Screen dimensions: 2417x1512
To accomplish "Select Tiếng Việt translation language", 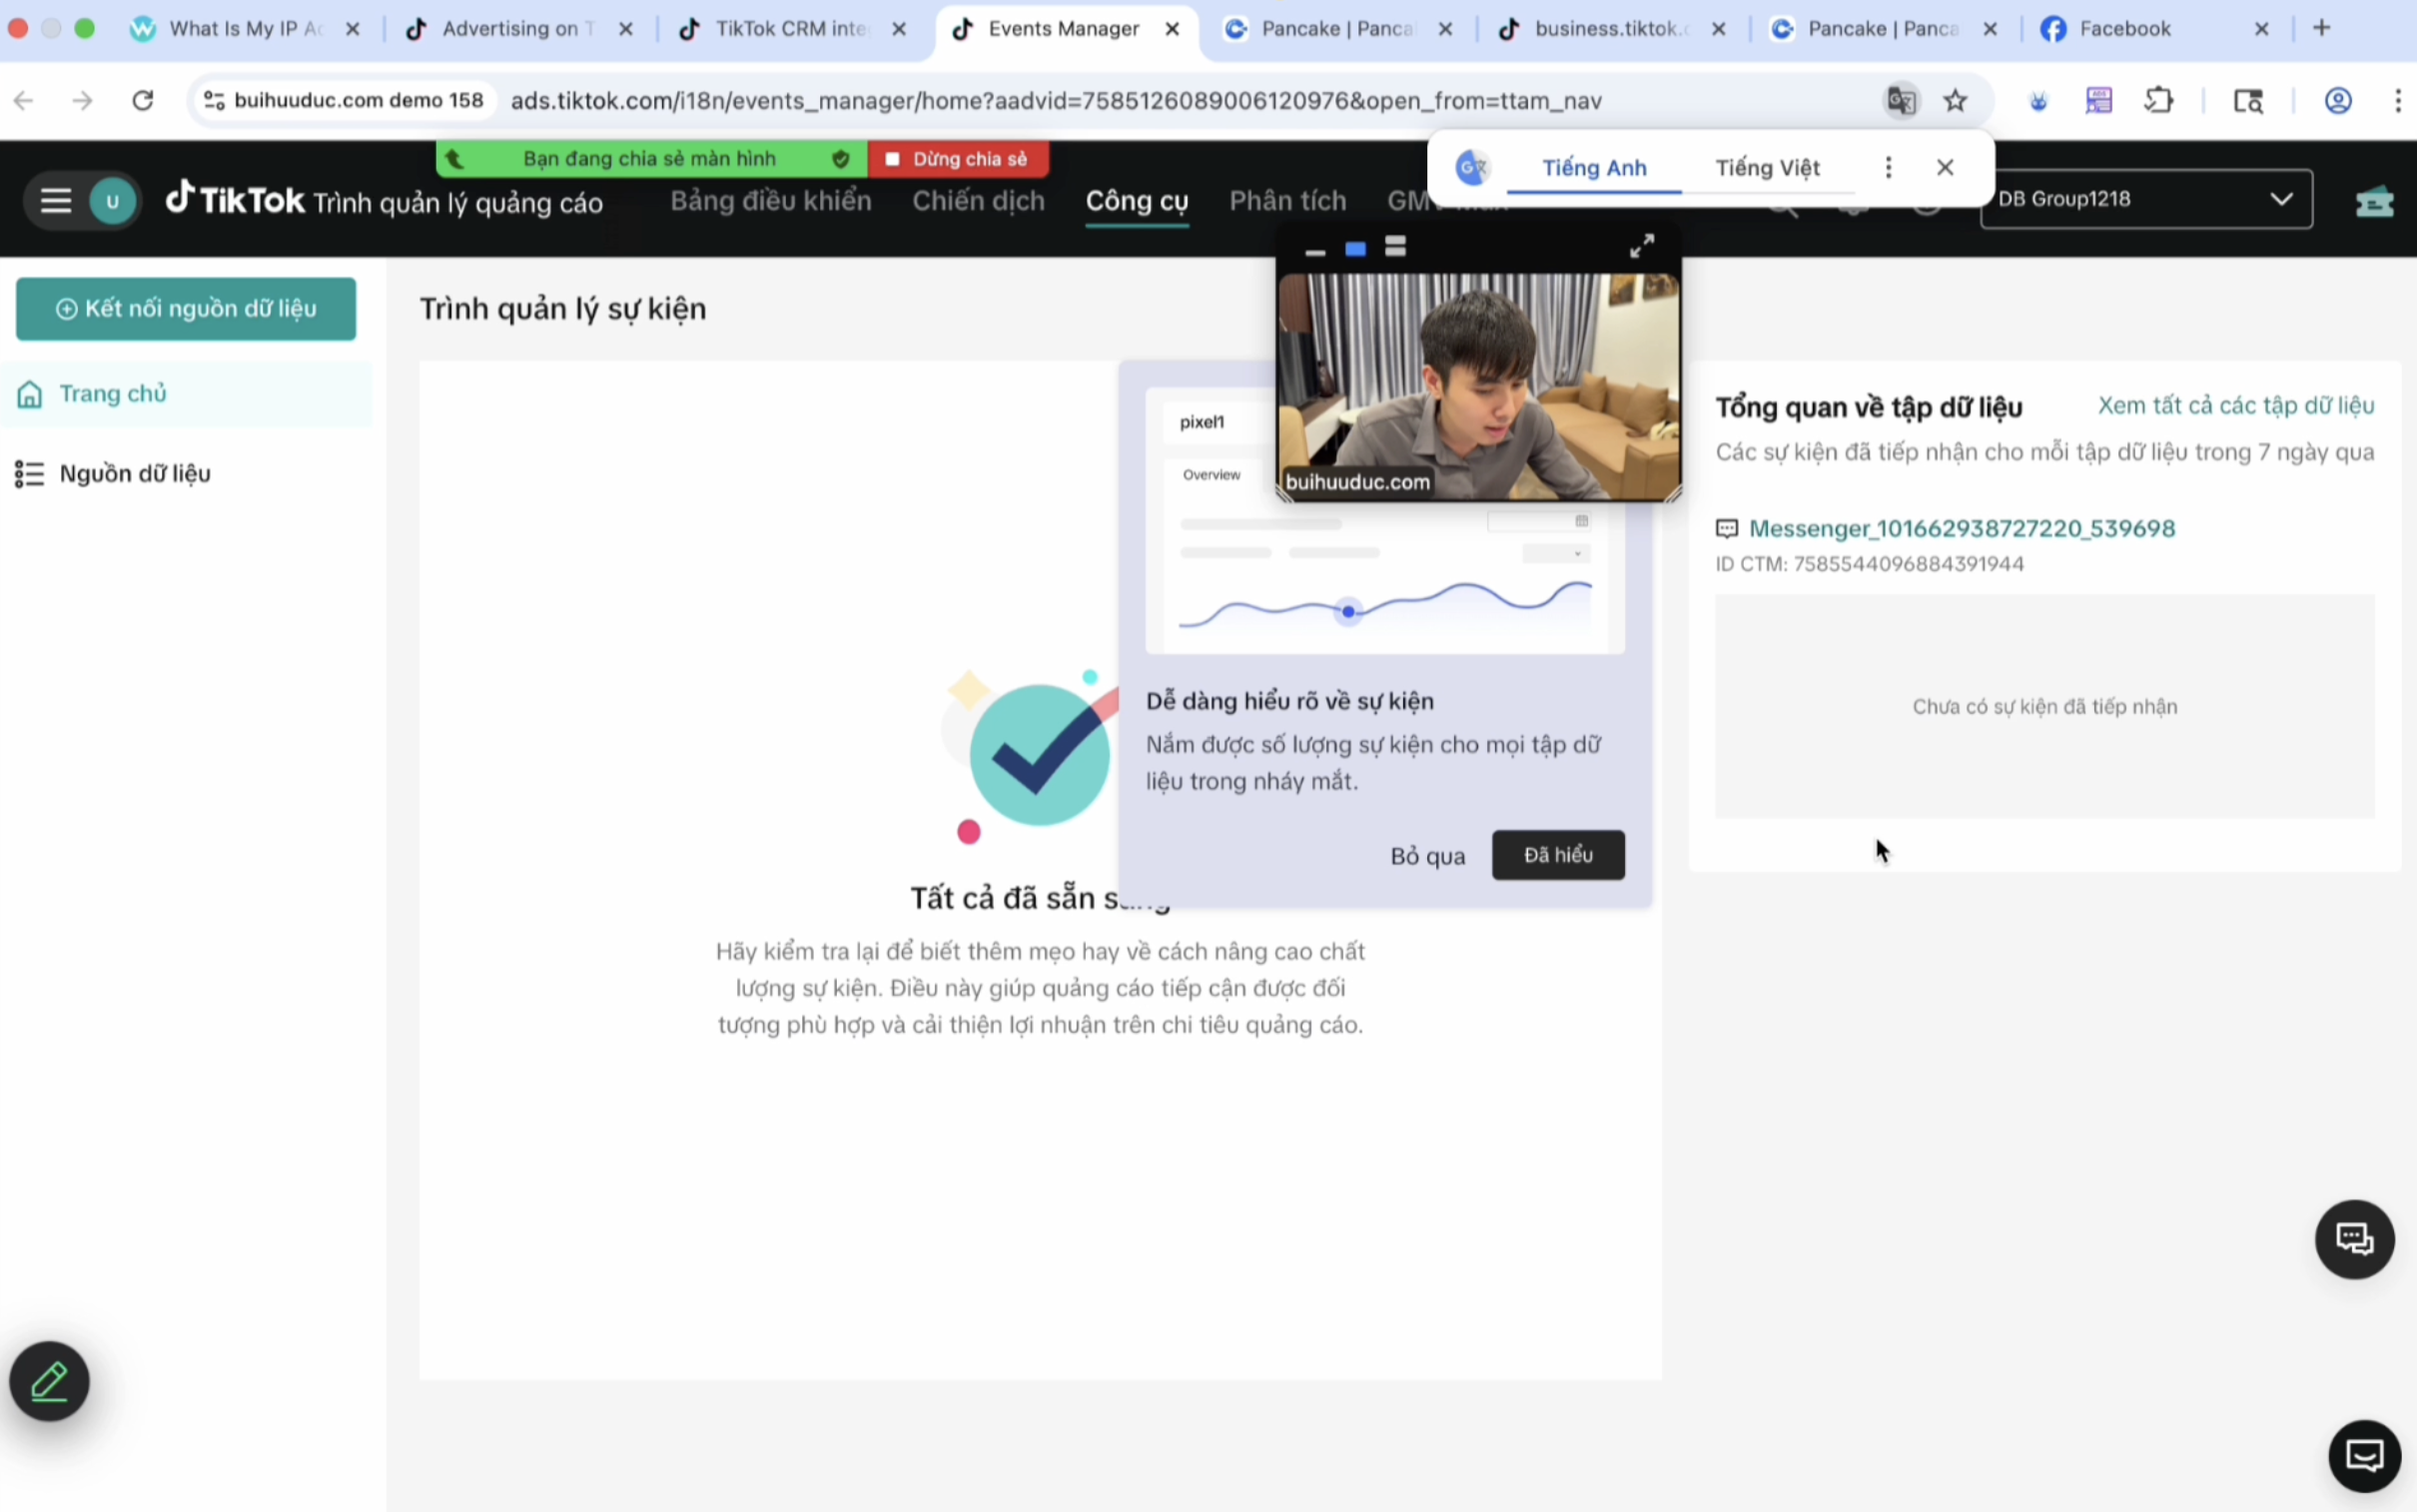I will (x=1767, y=168).
